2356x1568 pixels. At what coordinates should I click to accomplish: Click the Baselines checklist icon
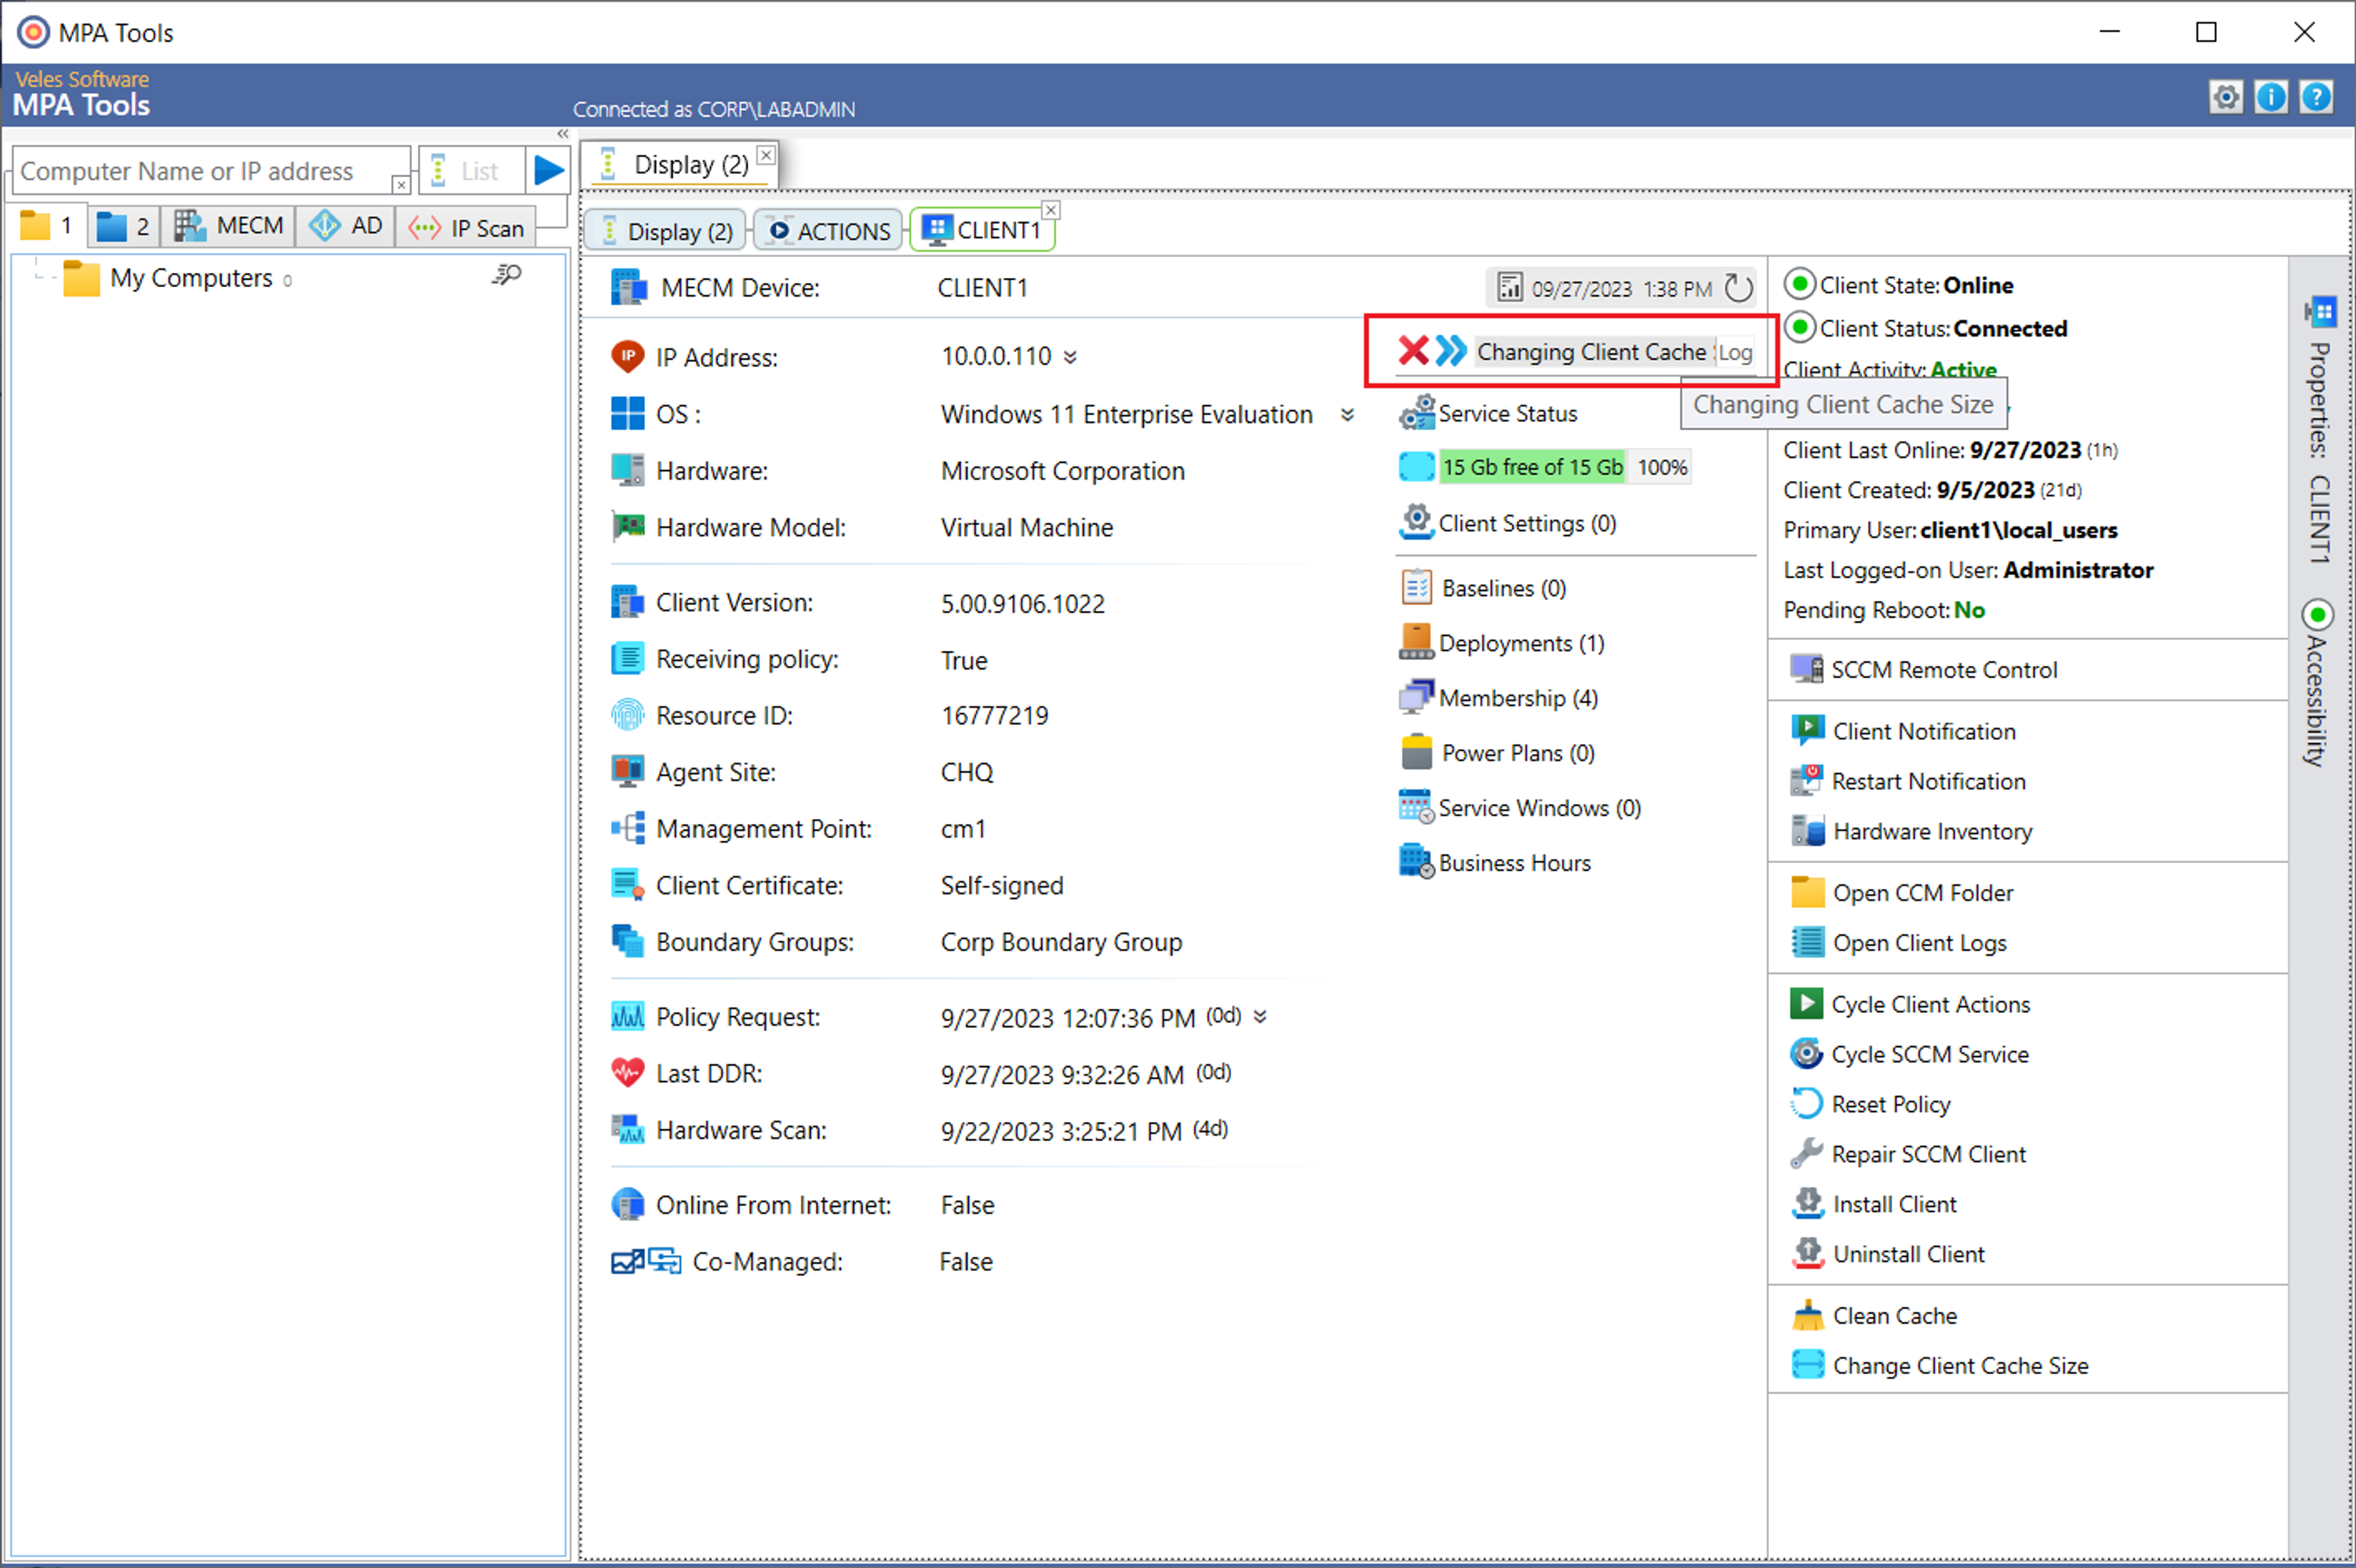(x=1417, y=587)
